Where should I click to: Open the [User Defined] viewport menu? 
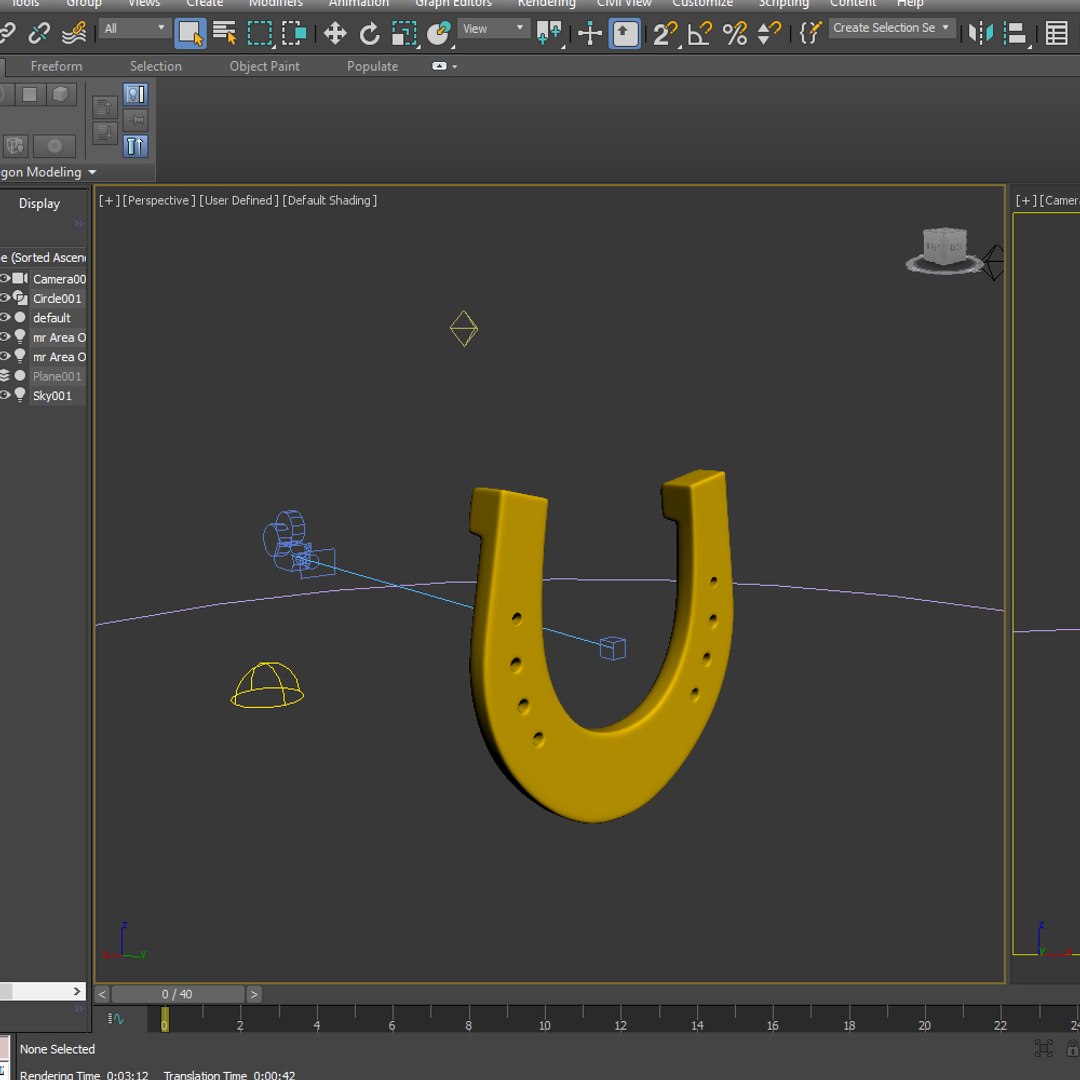point(239,200)
